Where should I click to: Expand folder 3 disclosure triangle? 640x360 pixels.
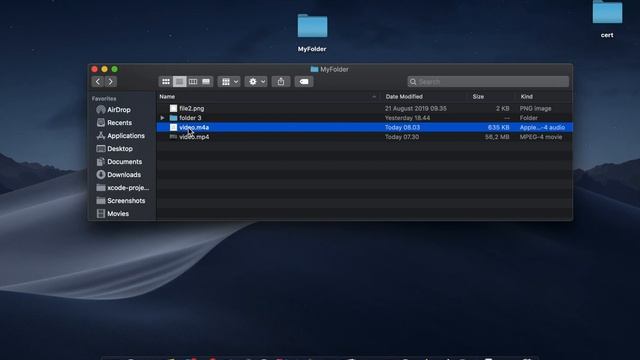162,118
